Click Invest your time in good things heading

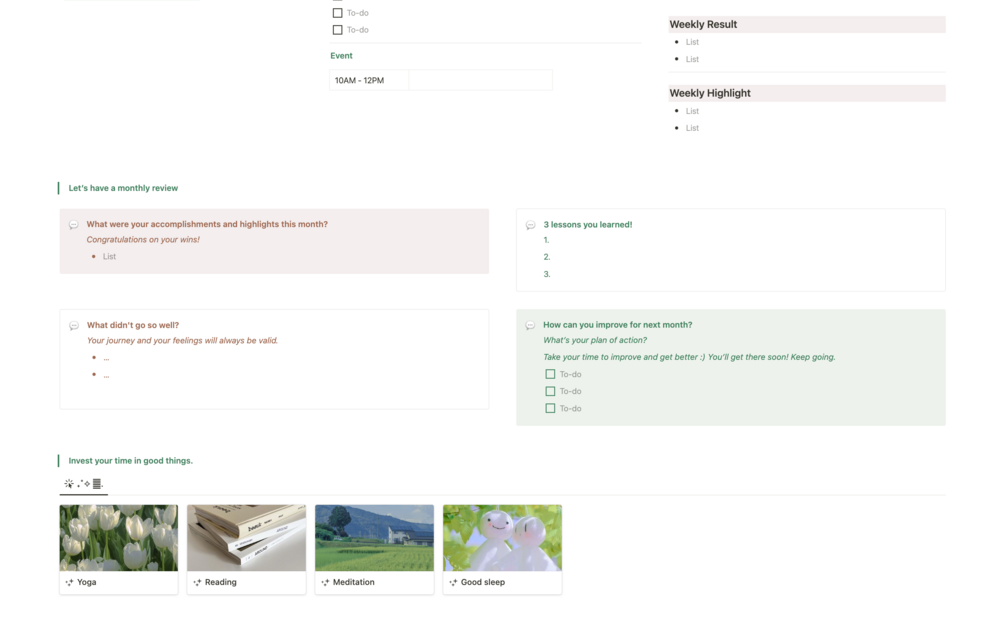pyautogui.click(x=131, y=461)
